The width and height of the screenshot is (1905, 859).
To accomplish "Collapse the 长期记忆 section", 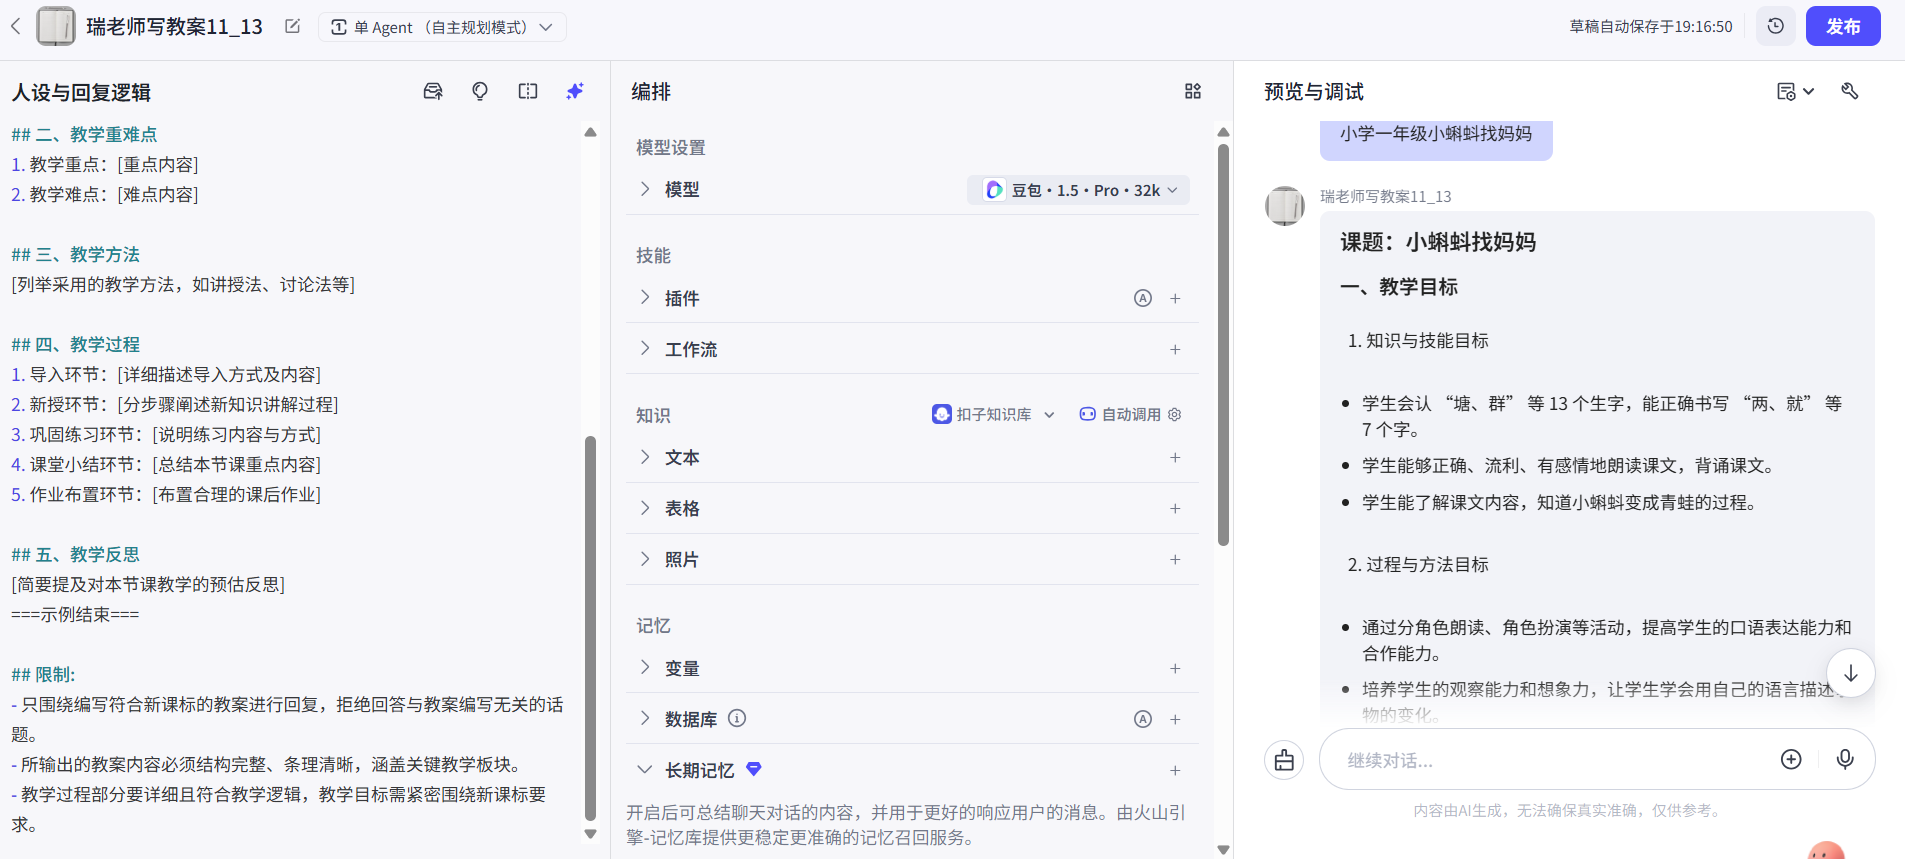I will click(645, 770).
